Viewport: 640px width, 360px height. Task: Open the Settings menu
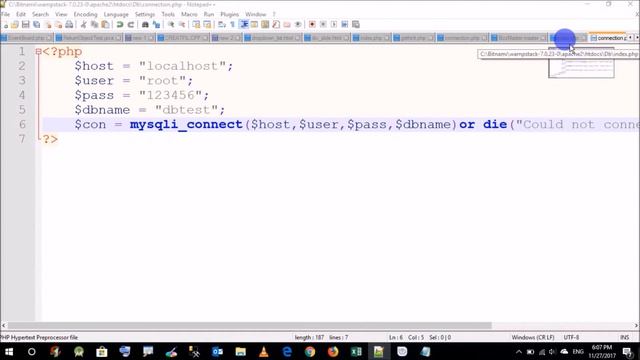tap(145, 14)
